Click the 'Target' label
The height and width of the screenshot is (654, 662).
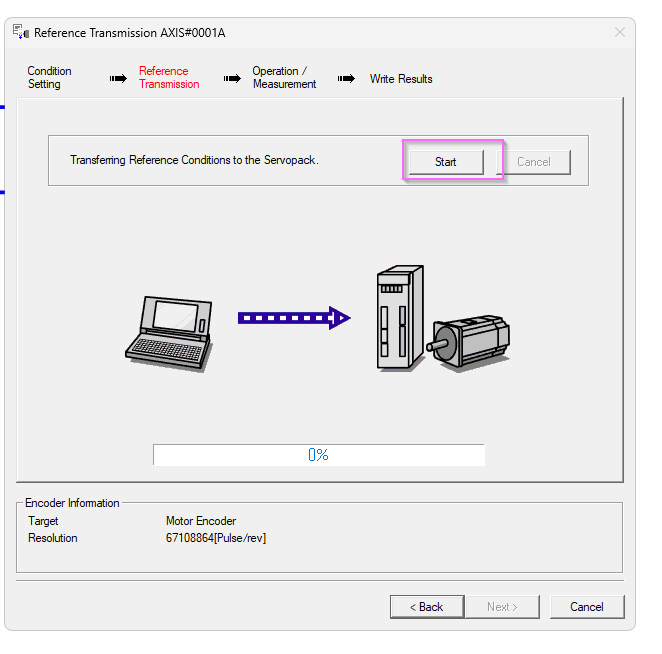tap(43, 521)
